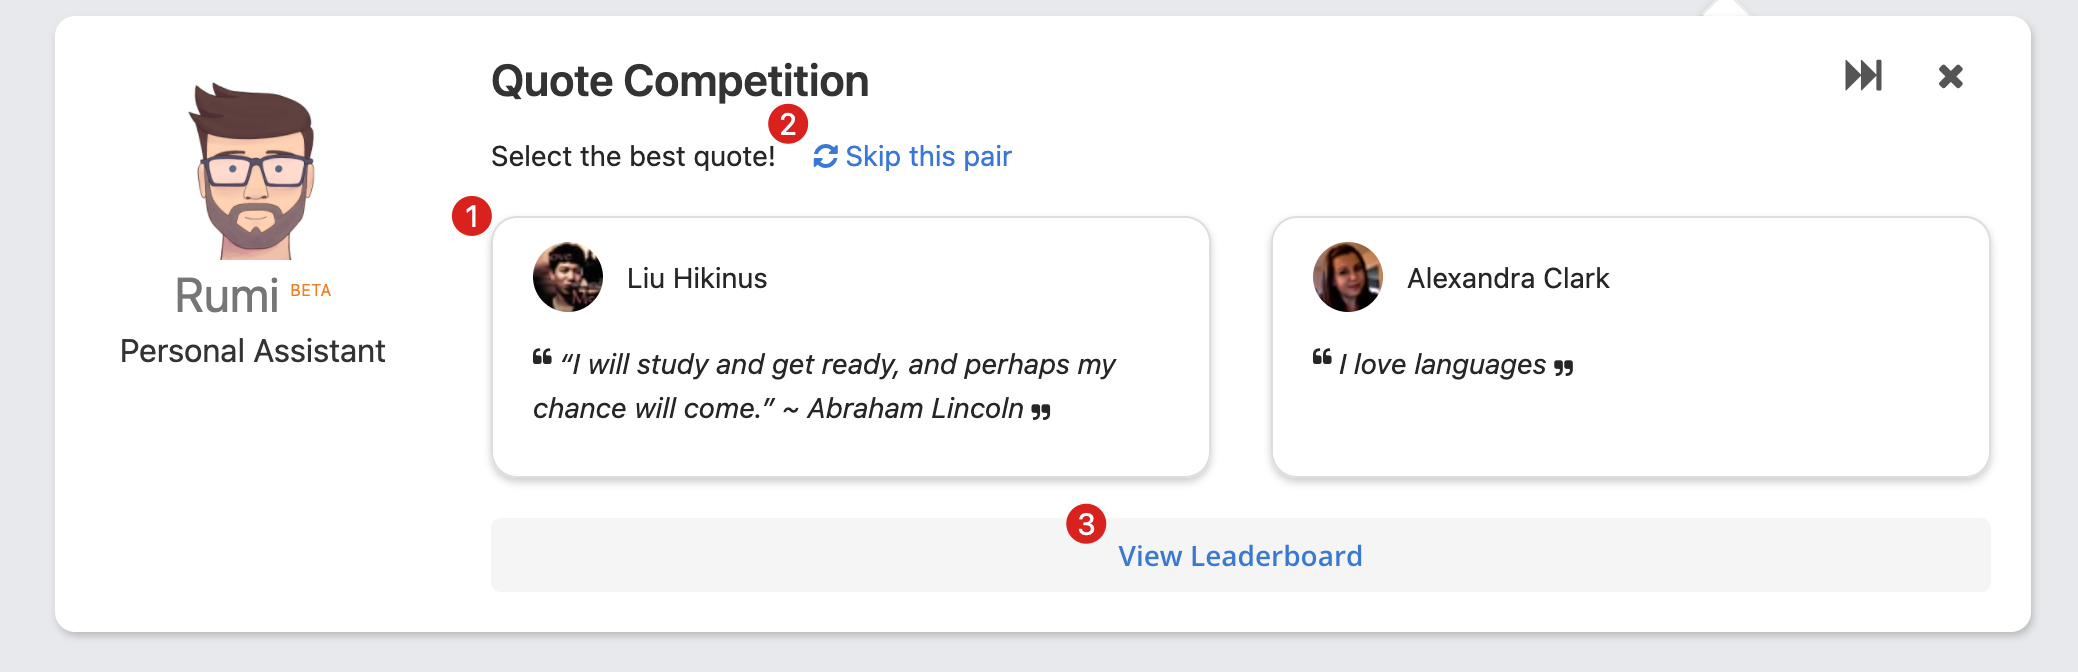Click the refresh icon beside Skip this pair

(x=825, y=157)
